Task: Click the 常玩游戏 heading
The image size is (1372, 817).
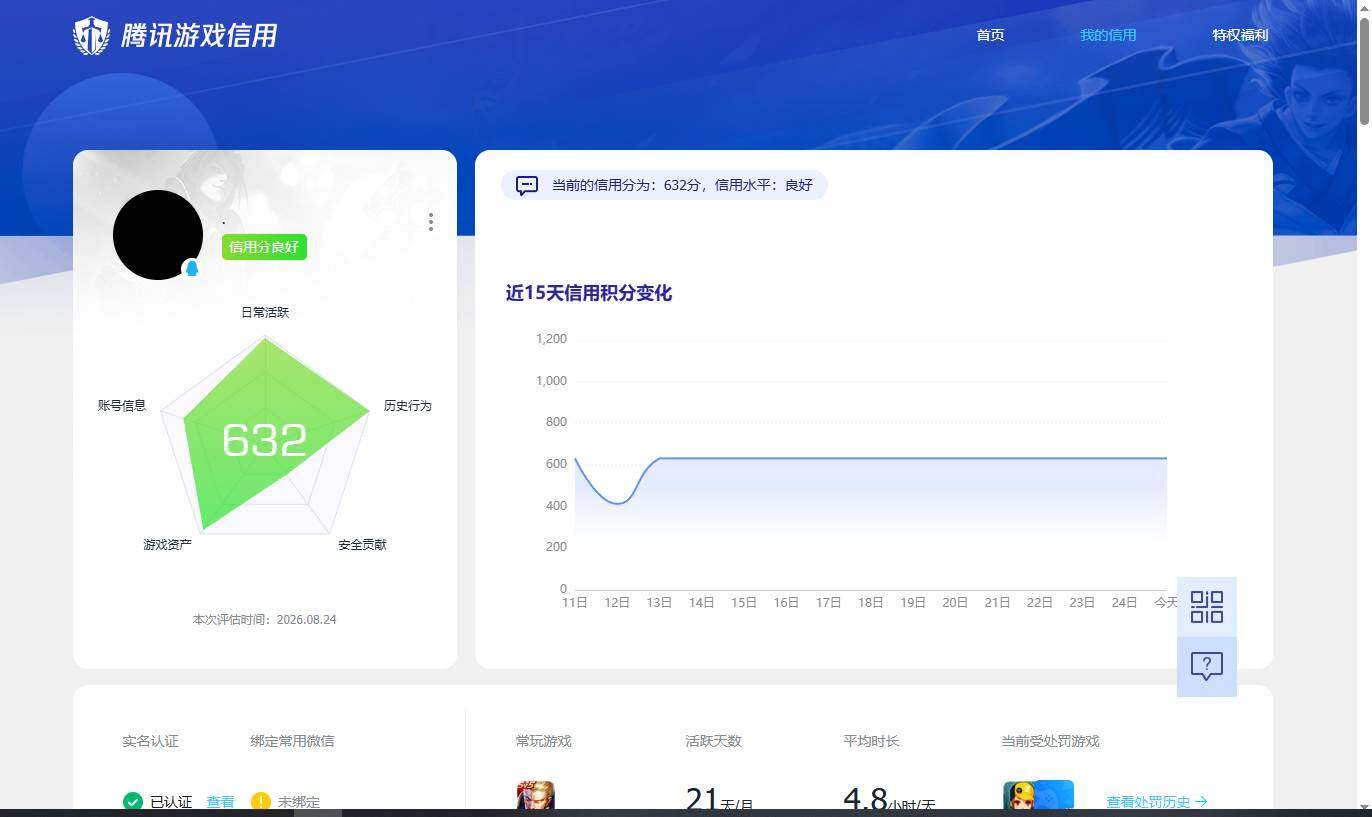Action: (x=544, y=741)
